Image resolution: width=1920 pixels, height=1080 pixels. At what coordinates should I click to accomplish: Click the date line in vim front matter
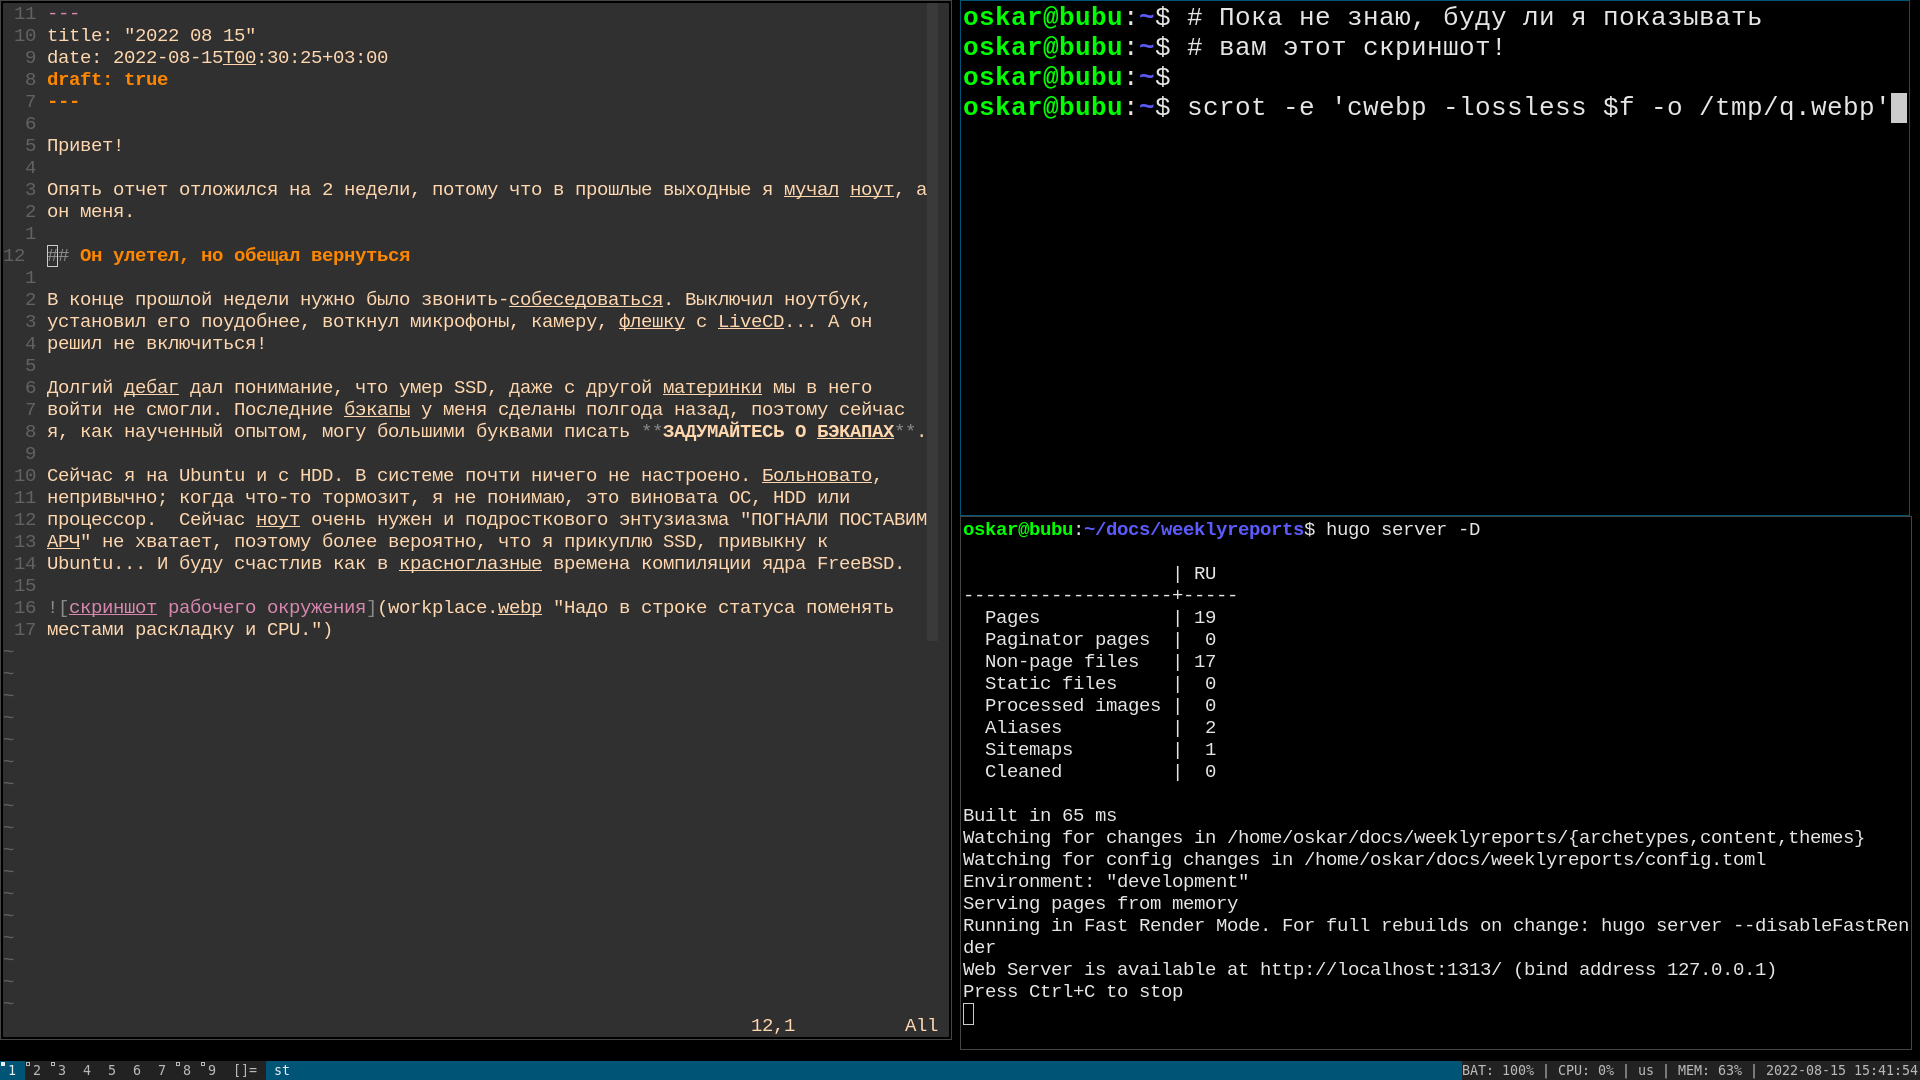(217, 58)
